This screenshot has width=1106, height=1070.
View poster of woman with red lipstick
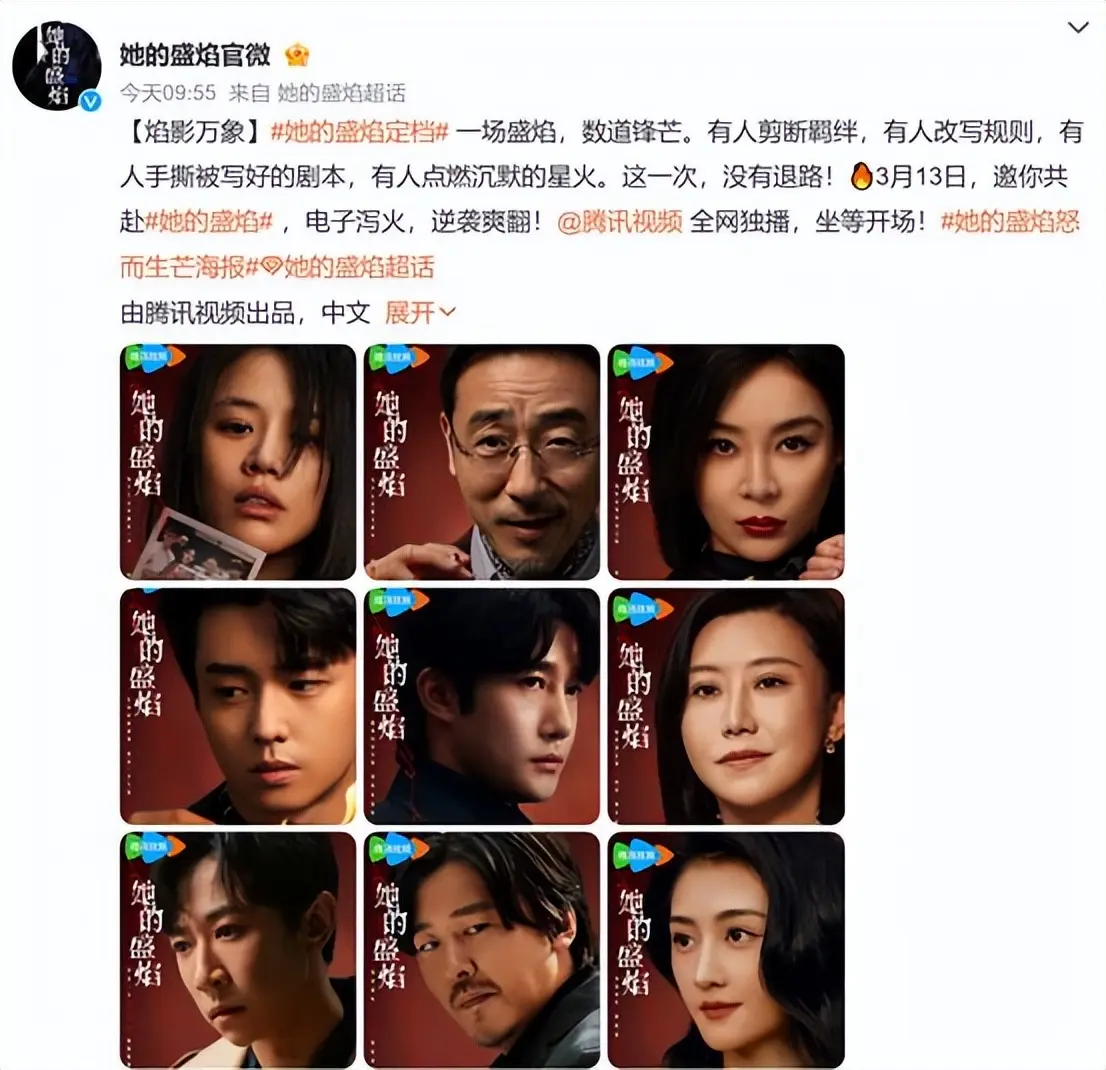(726, 462)
